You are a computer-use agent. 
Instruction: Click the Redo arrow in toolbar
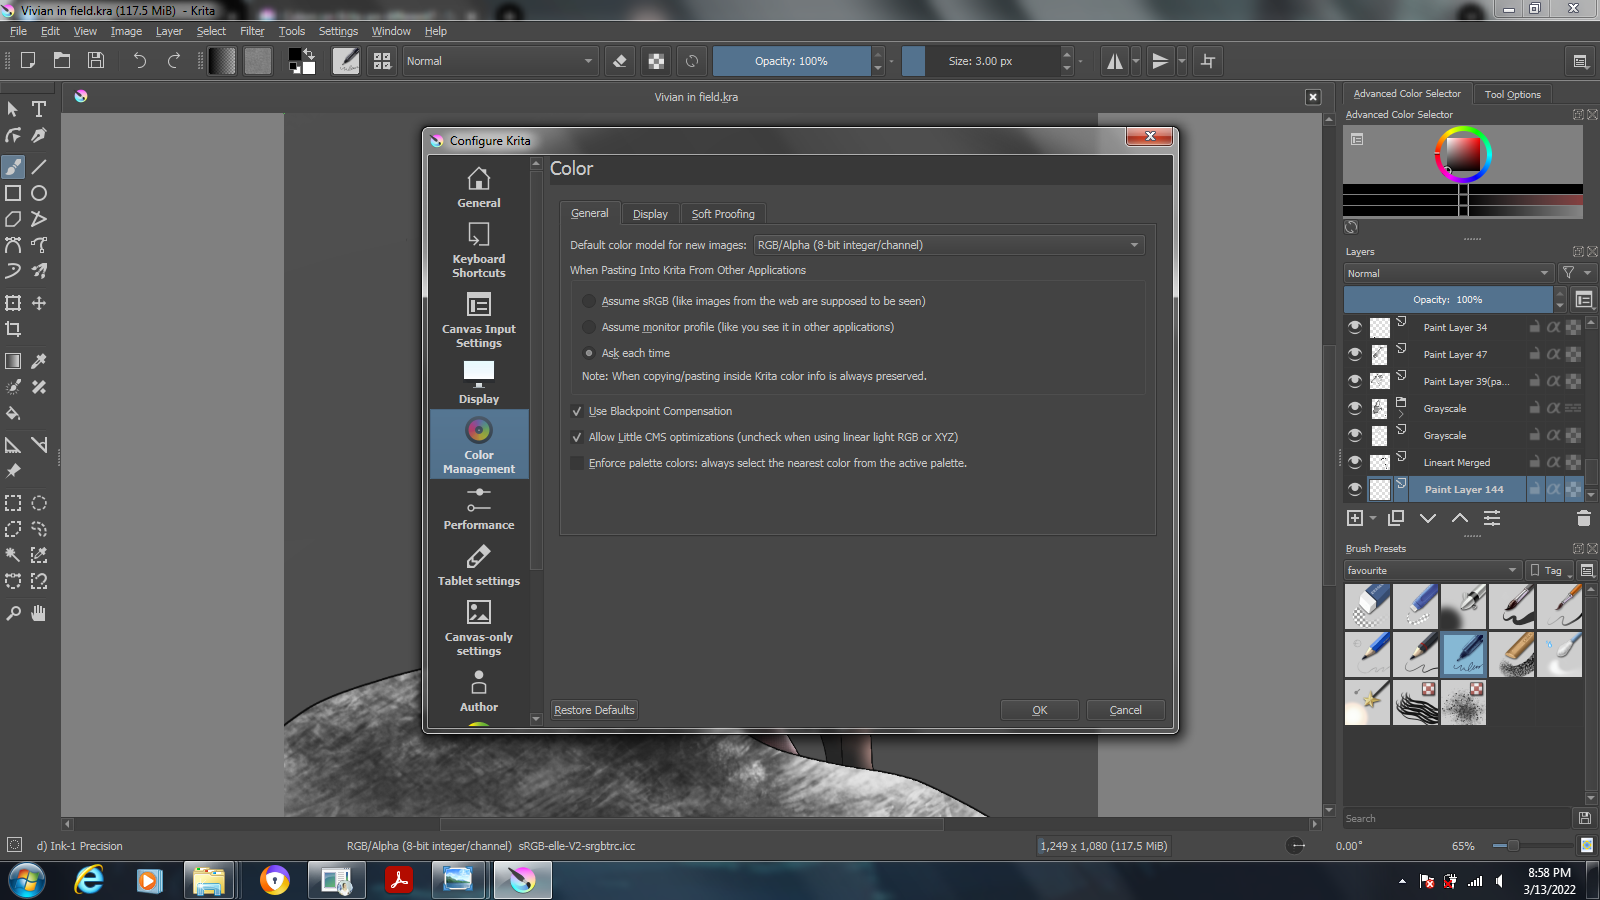pyautogui.click(x=173, y=61)
